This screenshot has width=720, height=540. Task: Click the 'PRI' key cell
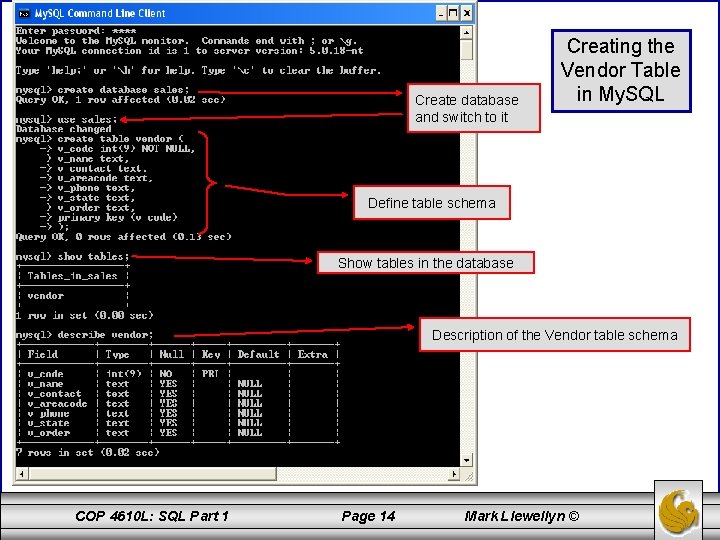210,374
